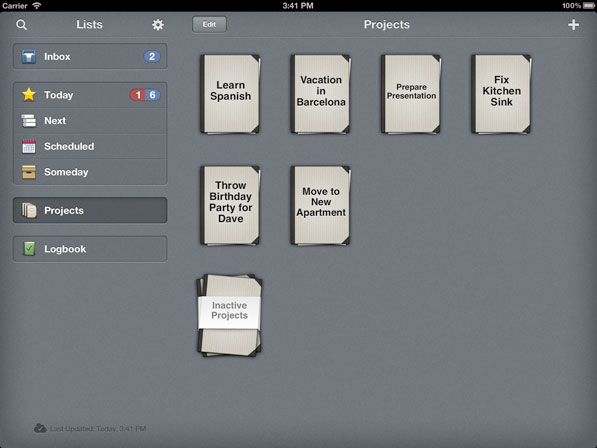597x448 pixels.
Task: Open Throw Birthday Party for Dave project
Action: (x=230, y=206)
